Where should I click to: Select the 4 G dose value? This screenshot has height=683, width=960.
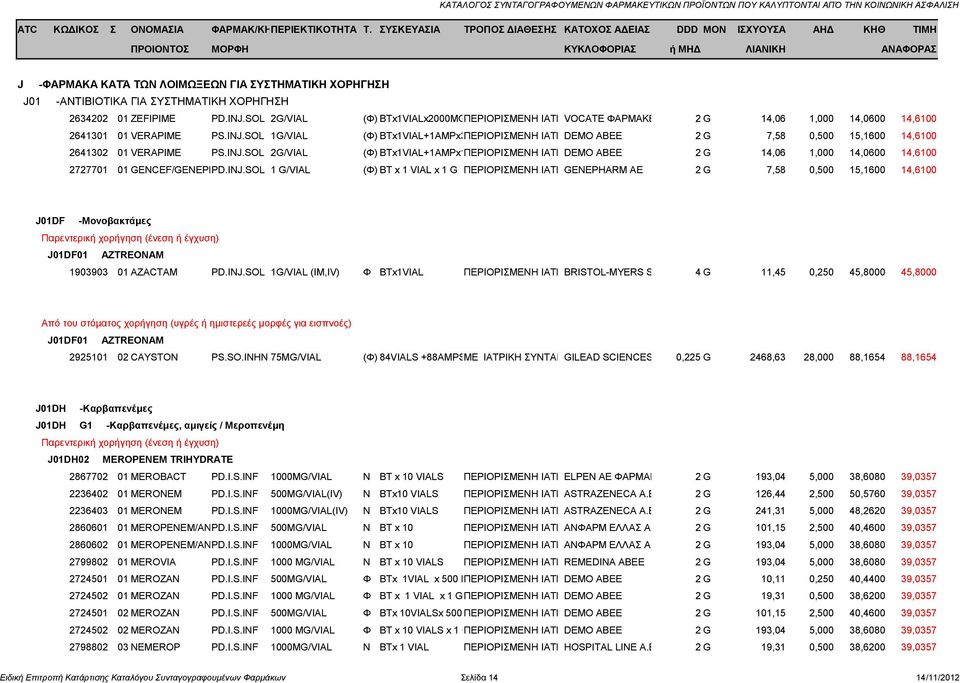pyautogui.click(x=703, y=272)
